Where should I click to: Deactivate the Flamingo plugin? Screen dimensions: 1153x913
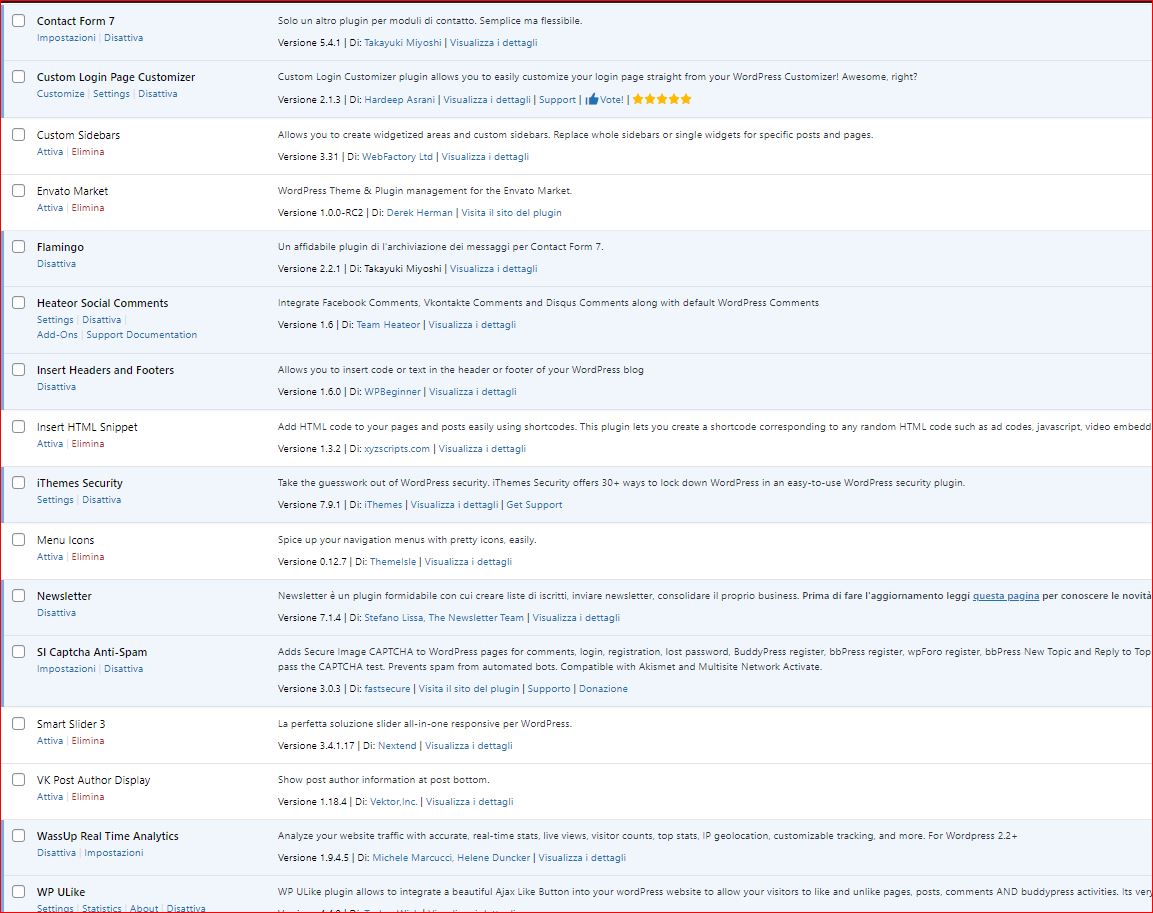[57, 263]
